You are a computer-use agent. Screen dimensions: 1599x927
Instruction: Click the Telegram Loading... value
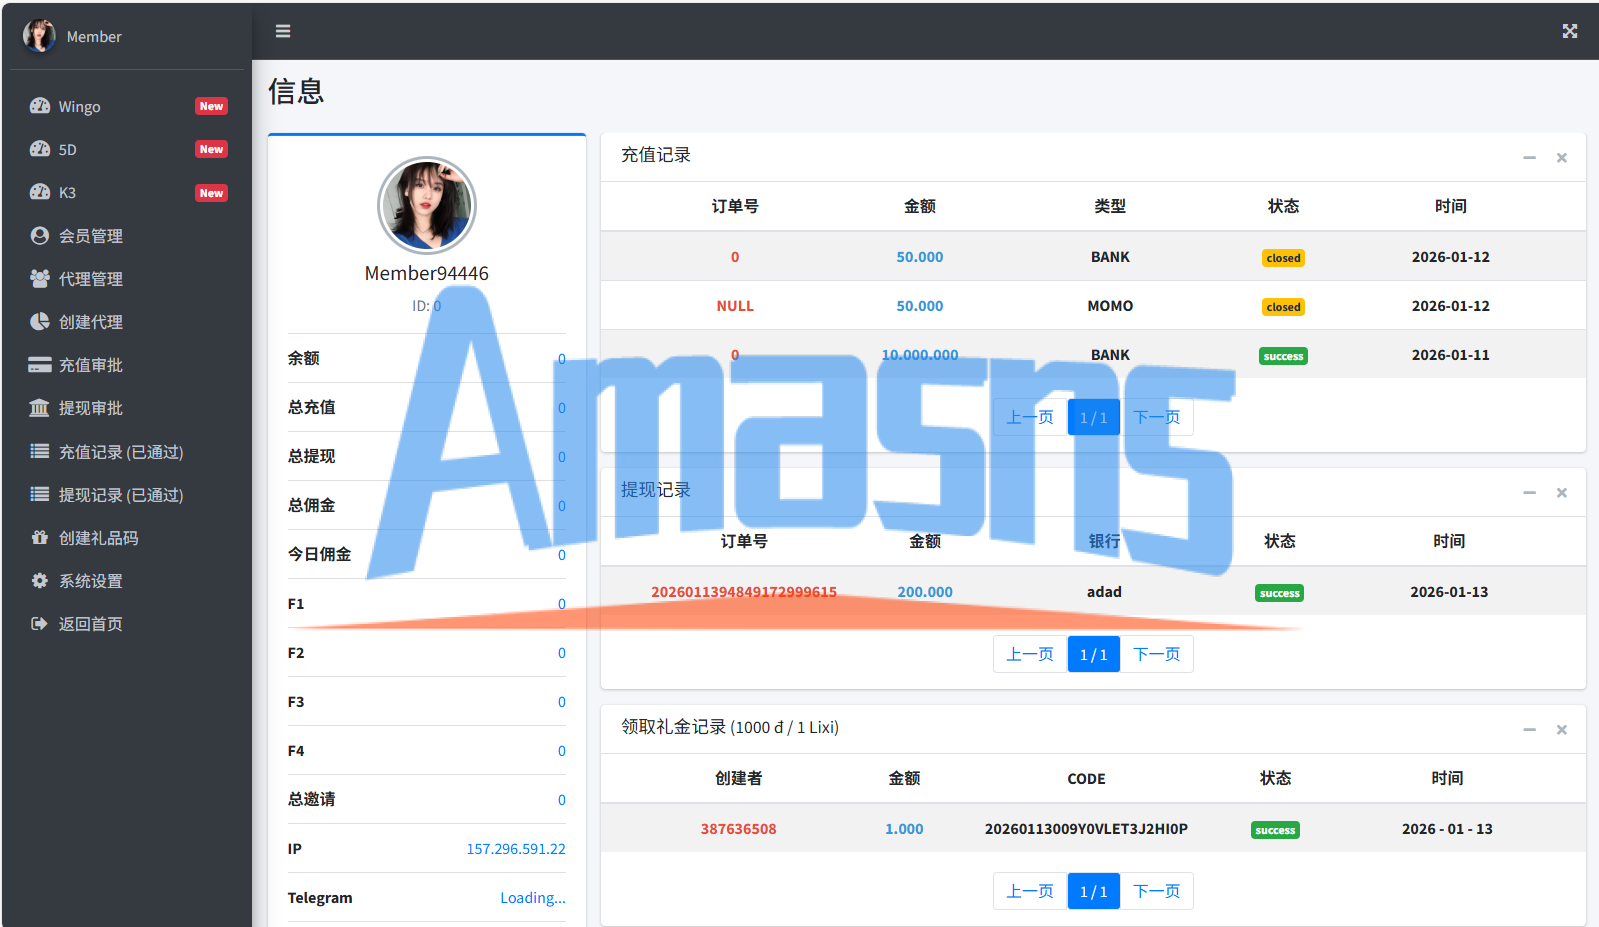(533, 898)
